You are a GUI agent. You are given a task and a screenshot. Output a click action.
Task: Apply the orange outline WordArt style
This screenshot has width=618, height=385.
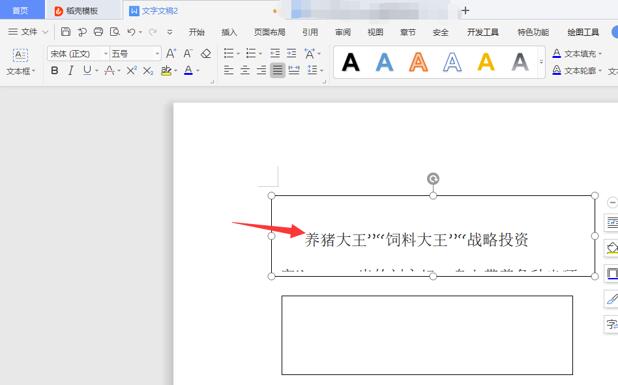coord(418,62)
